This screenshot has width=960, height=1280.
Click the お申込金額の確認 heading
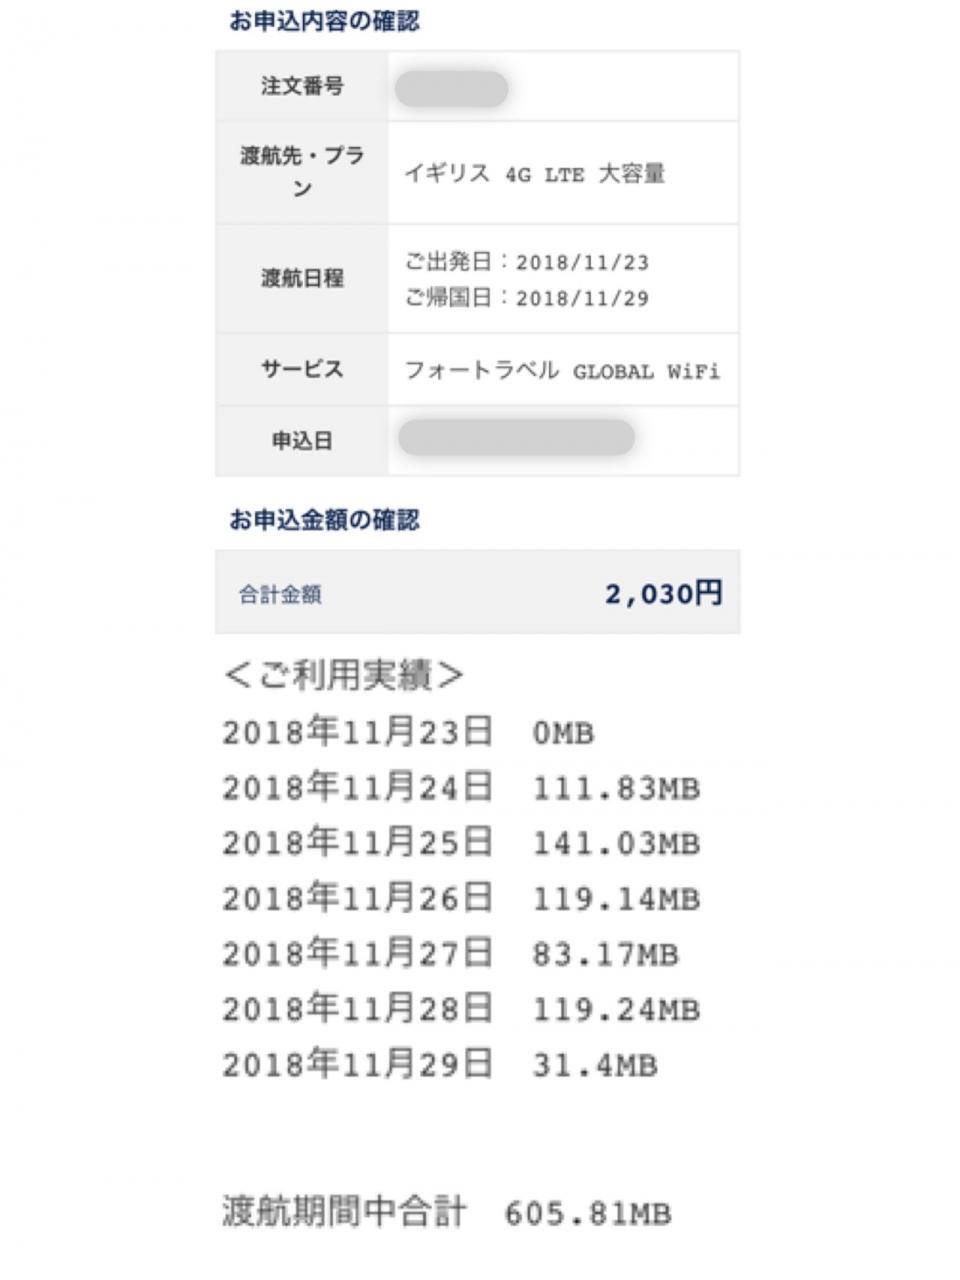(x=324, y=520)
